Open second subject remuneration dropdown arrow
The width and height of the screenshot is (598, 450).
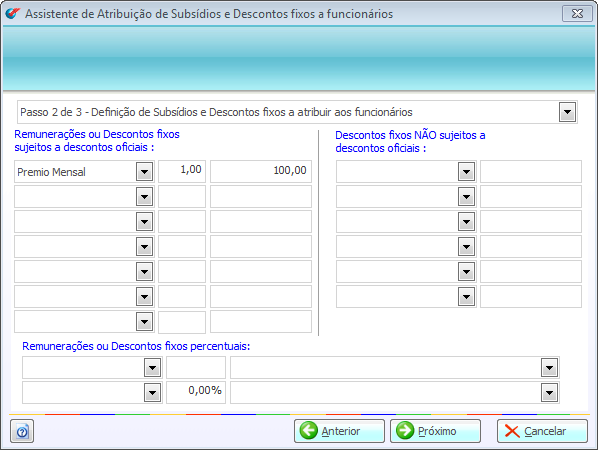coord(145,197)
